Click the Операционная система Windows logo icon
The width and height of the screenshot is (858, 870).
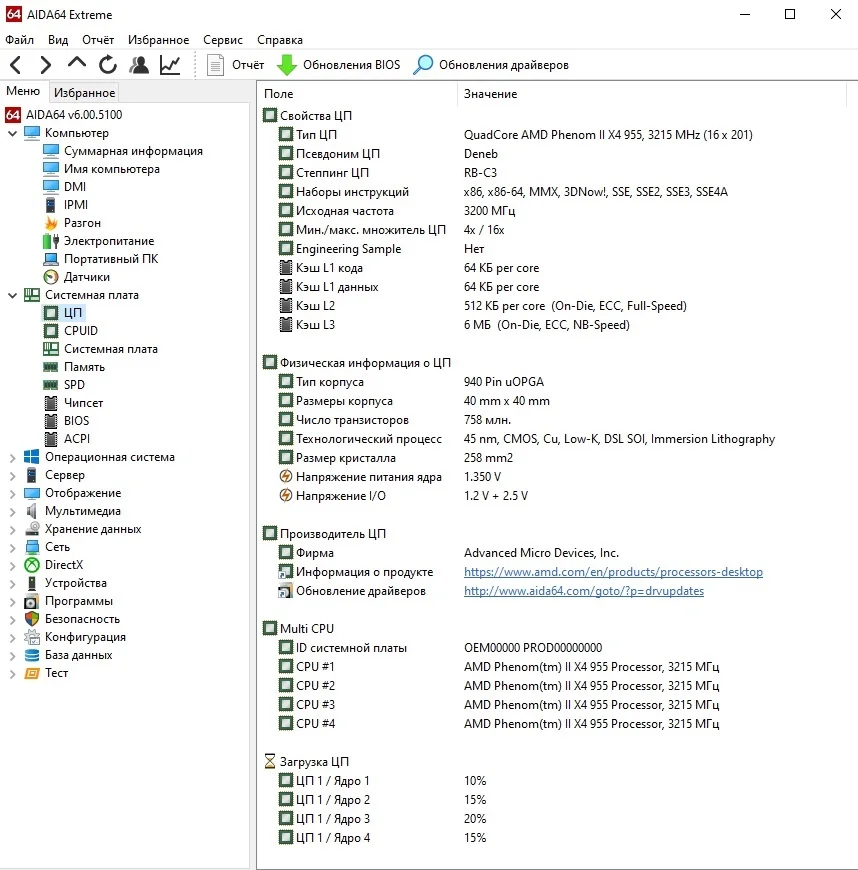click(x=32, y=457)
